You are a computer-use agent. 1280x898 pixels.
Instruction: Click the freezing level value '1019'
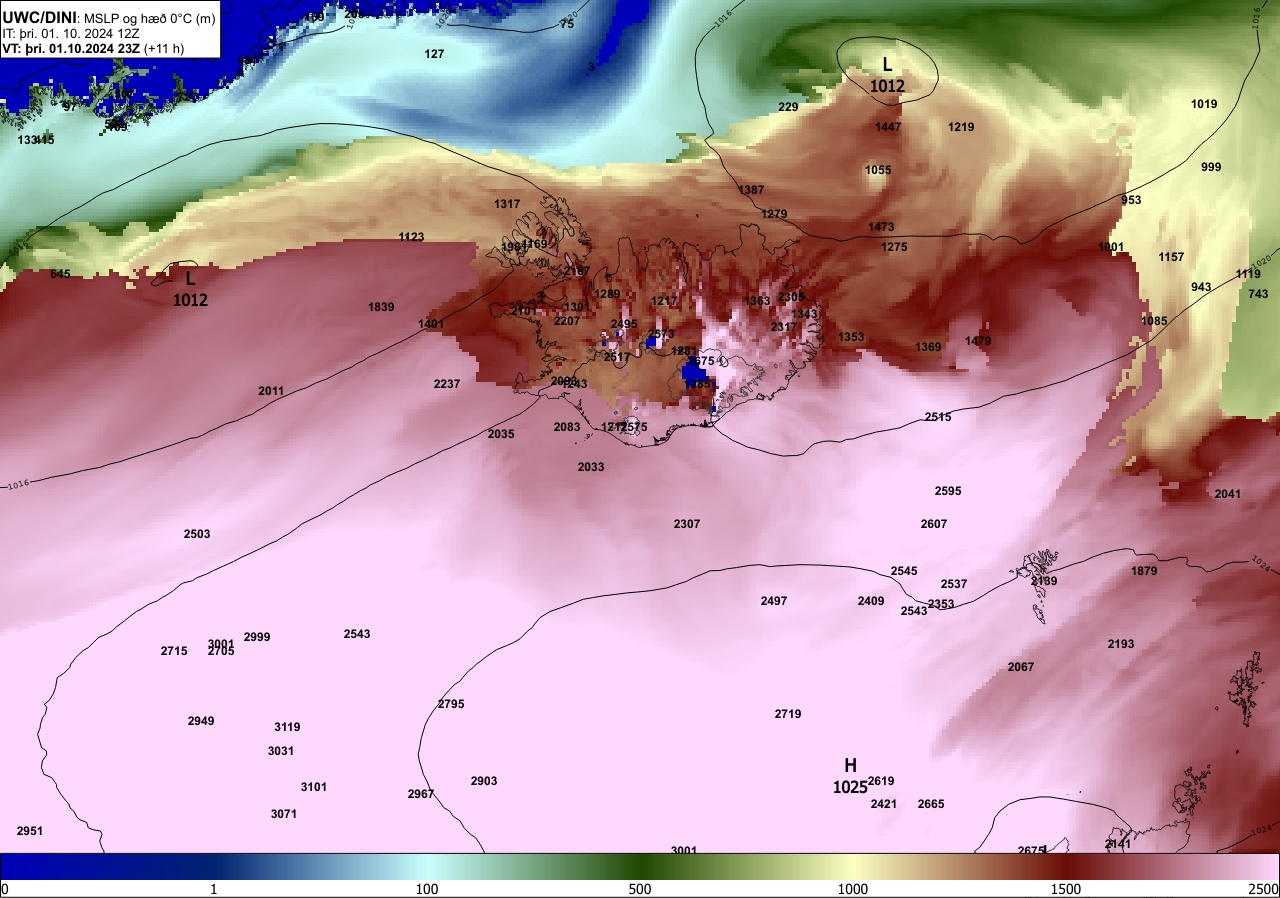point(1204,104)
